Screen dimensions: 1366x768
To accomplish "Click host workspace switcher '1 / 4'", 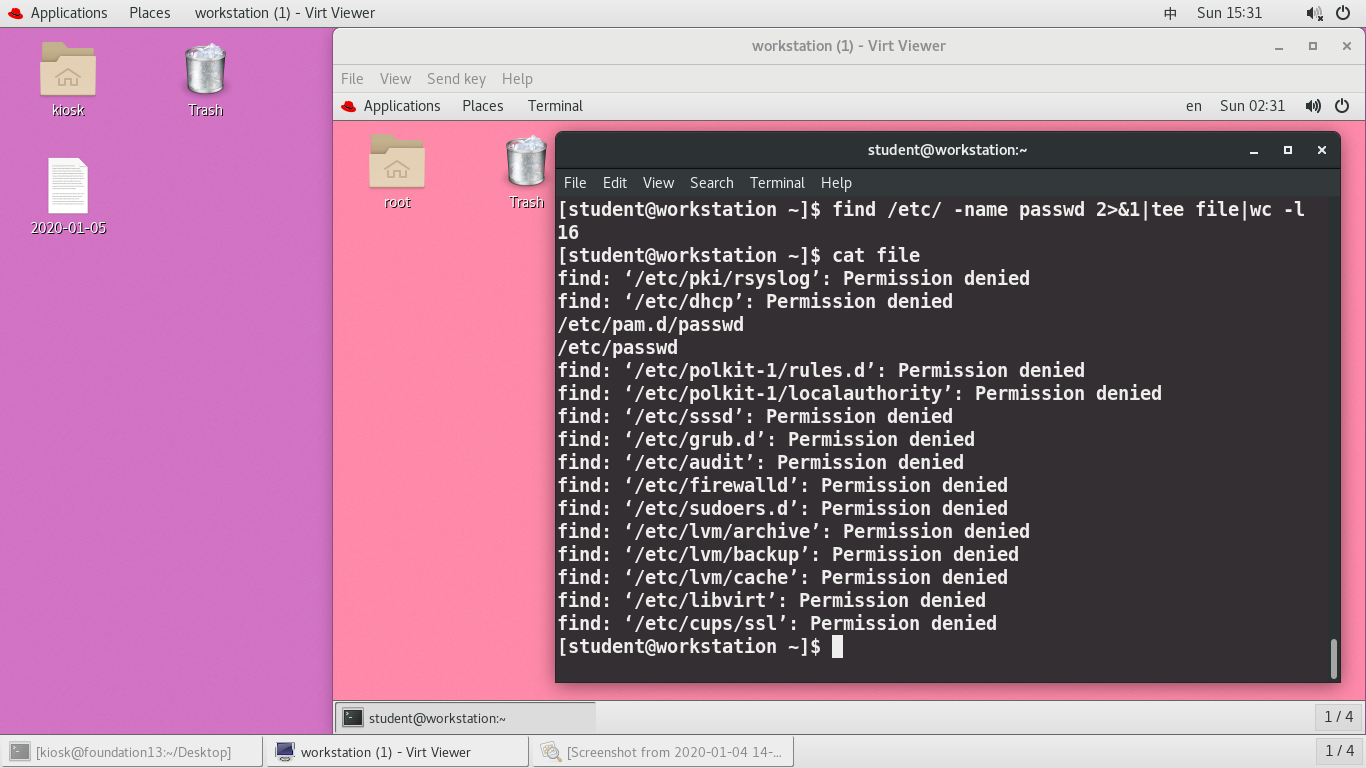I will pyautogui.click(x=1339, y=751).
